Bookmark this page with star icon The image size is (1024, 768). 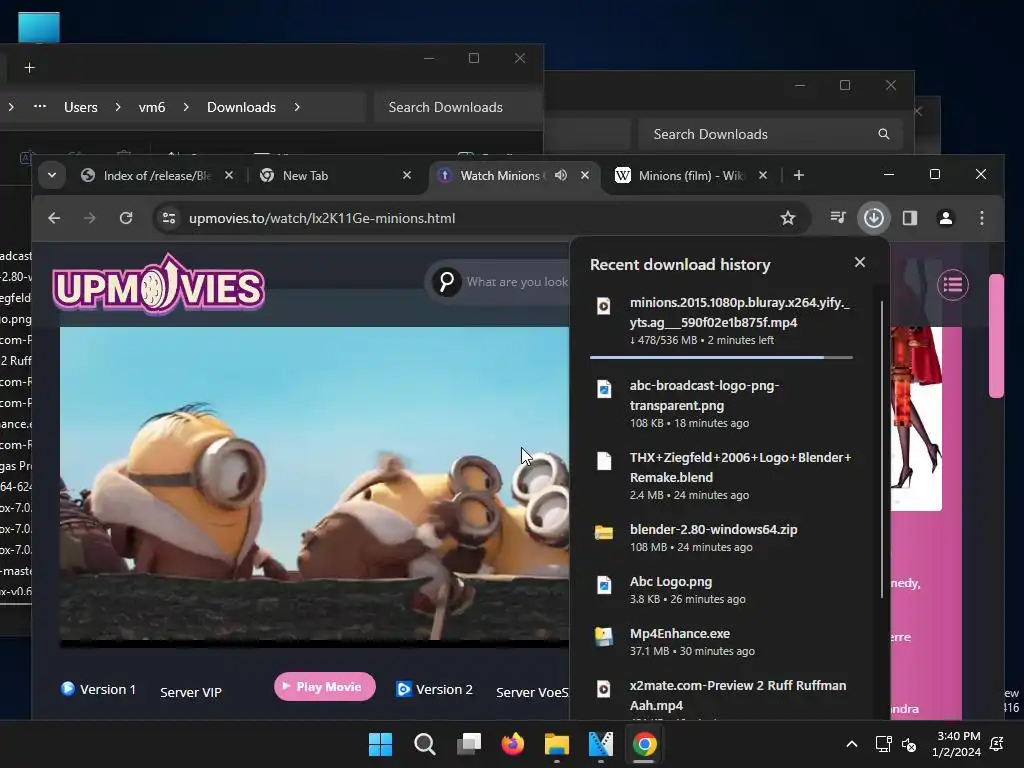[788, 218]
